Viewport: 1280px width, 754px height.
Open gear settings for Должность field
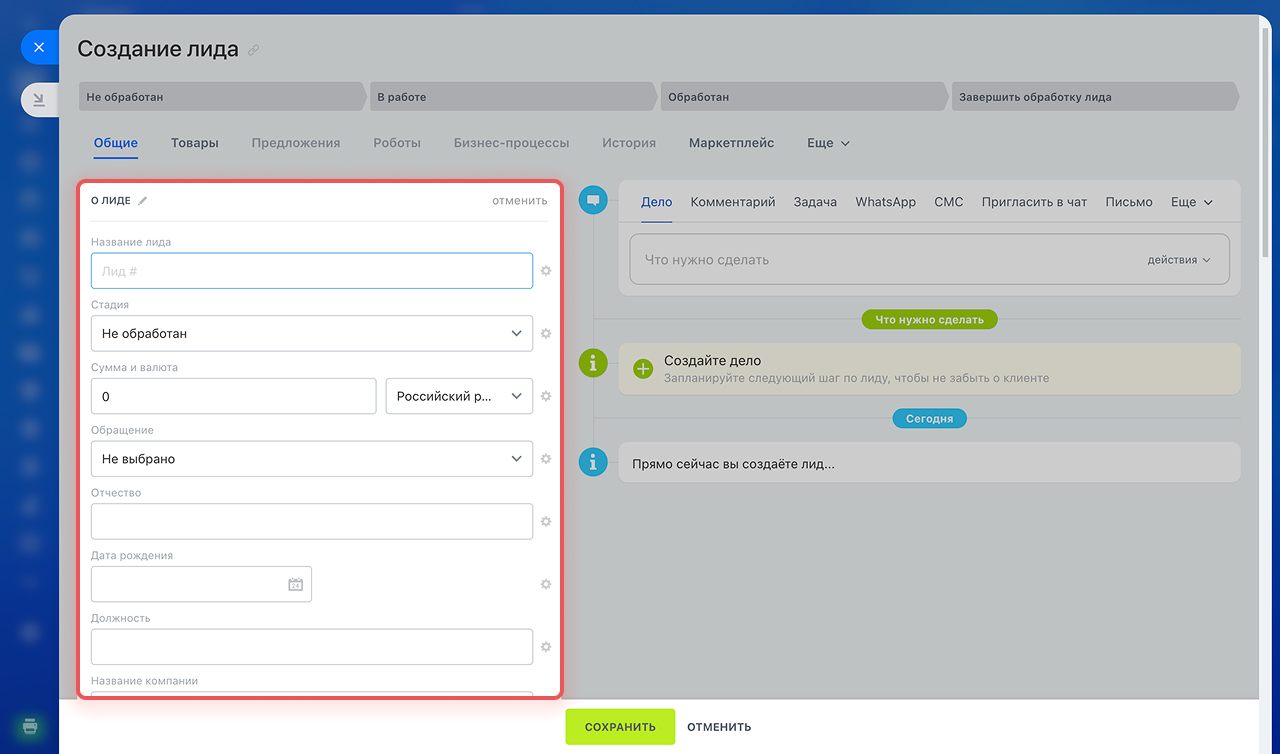point(546,647)
